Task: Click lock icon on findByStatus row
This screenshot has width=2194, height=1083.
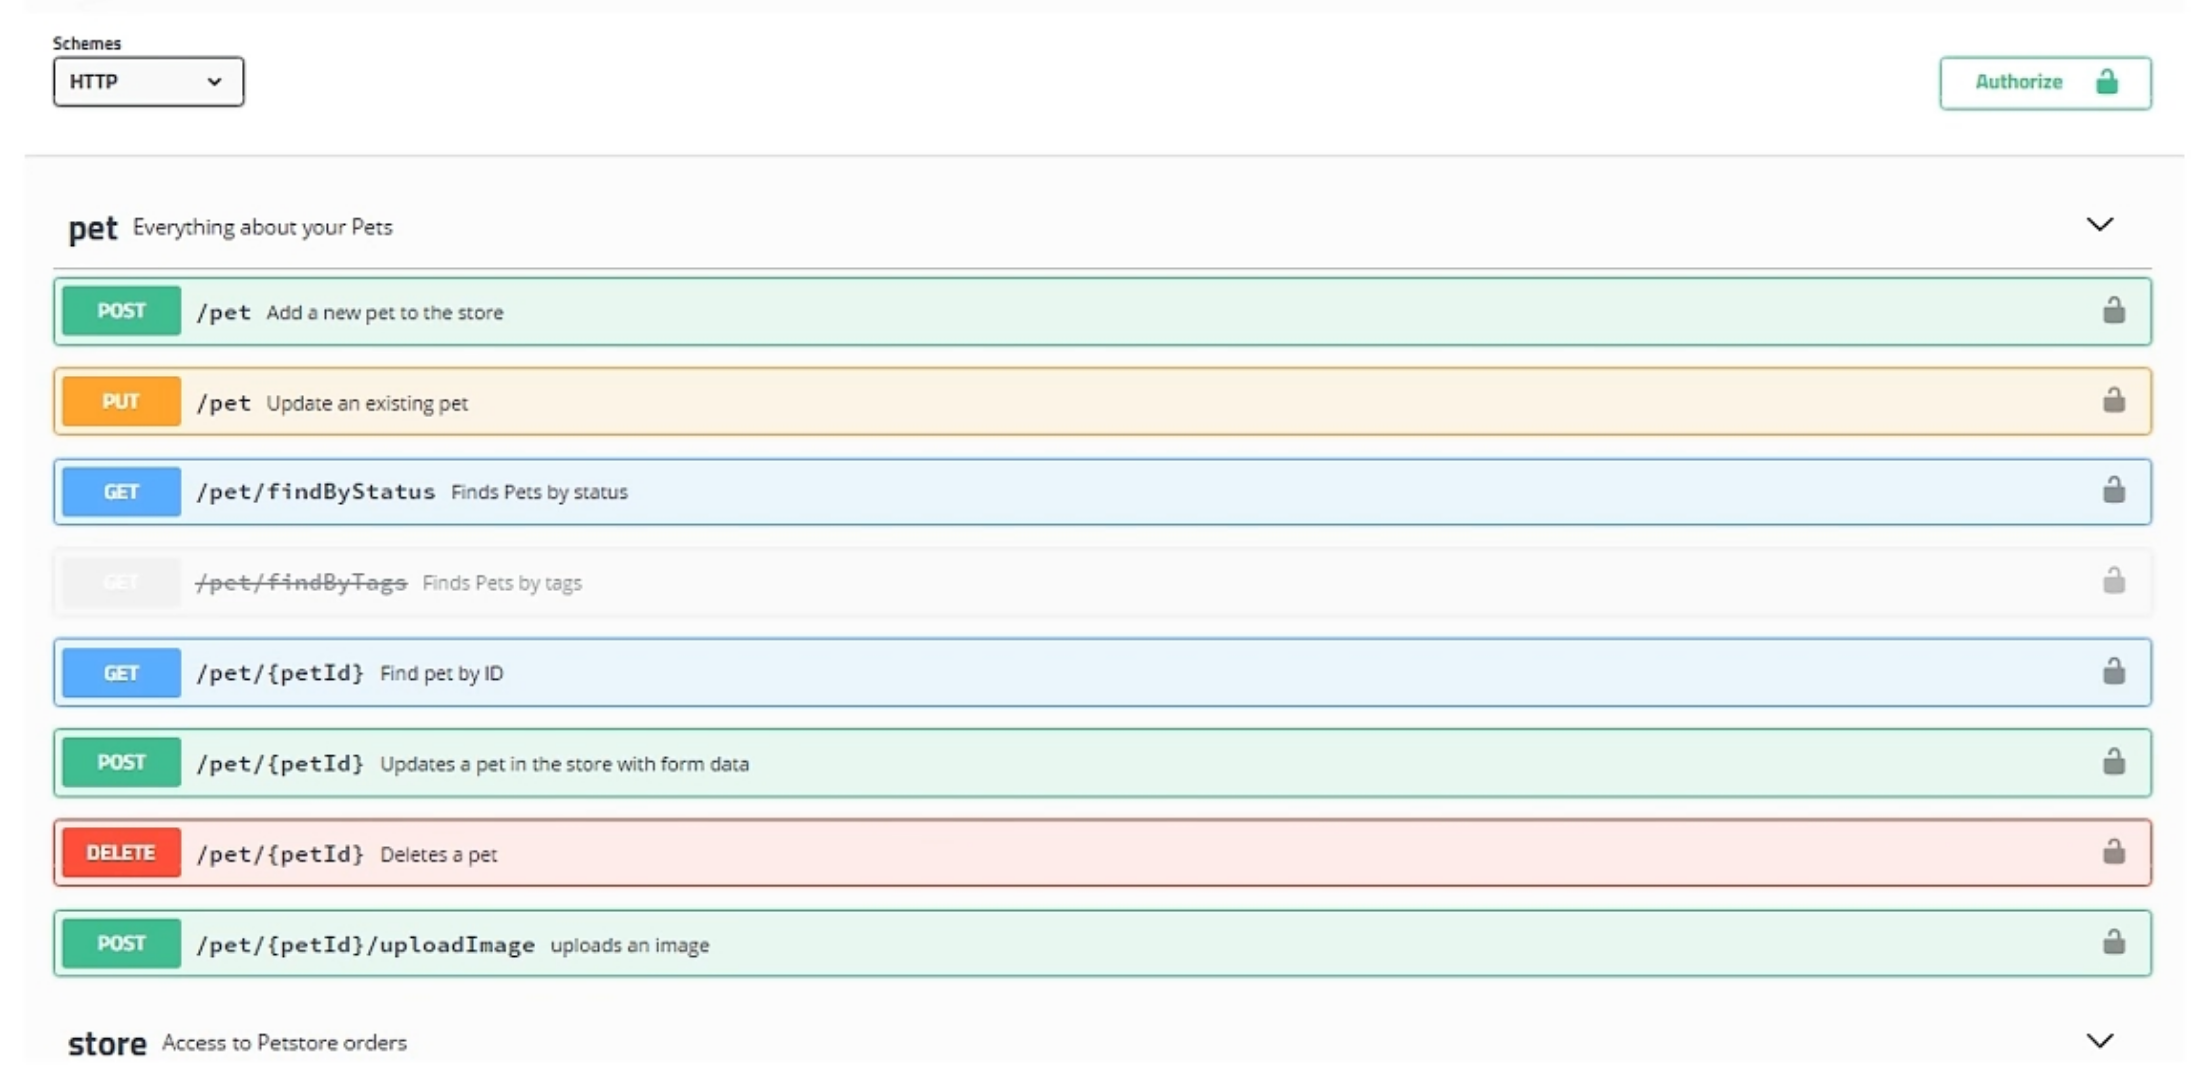Action: 2113,491
